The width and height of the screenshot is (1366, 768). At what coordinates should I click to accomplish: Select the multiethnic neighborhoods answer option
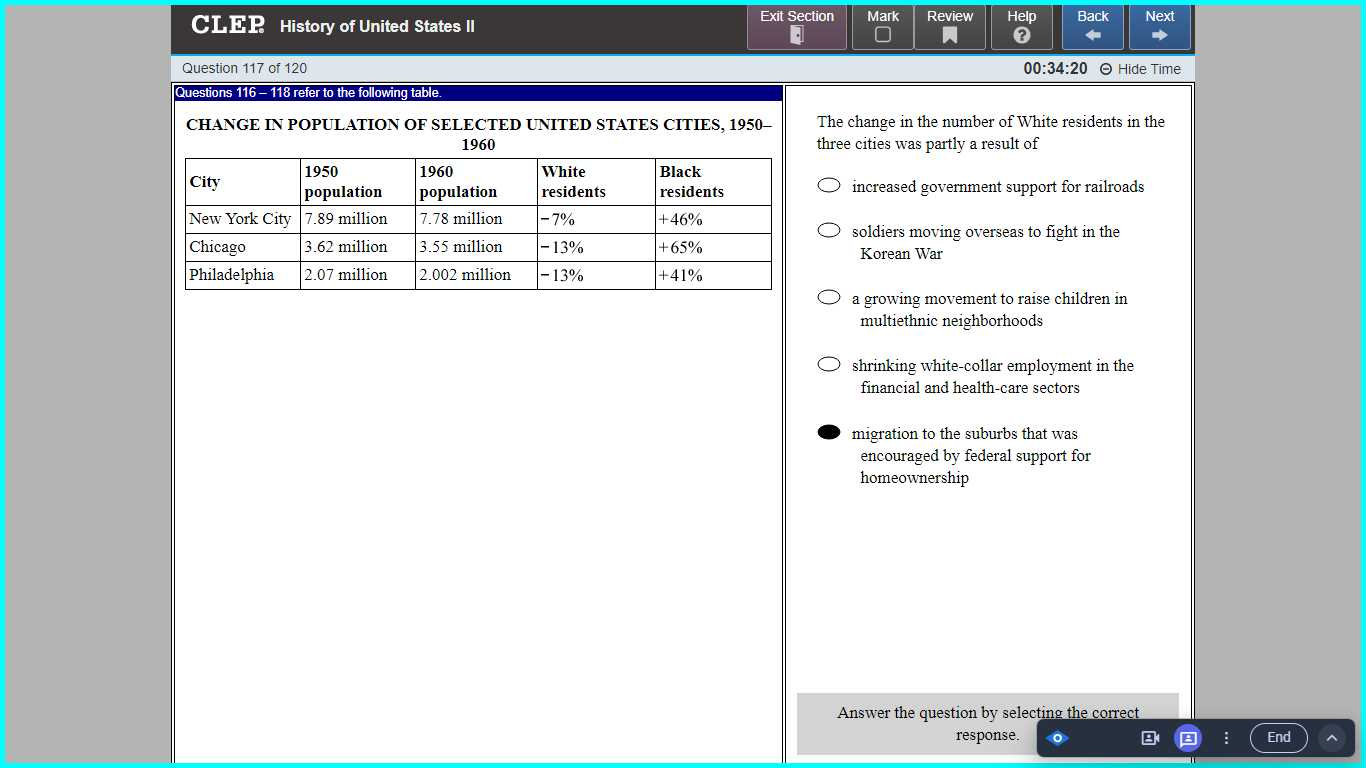pos(828,296)
